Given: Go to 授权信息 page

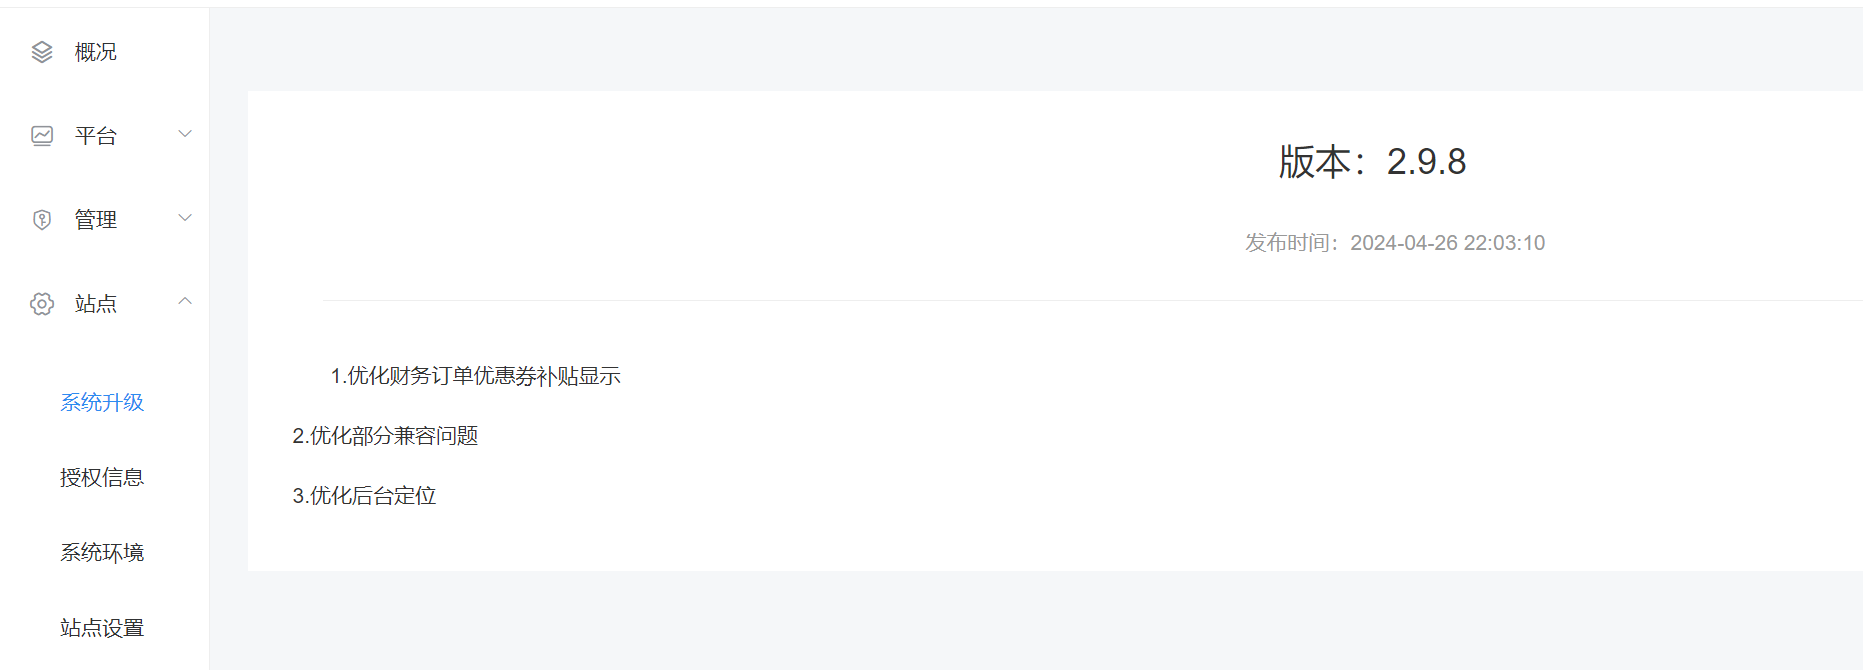Looking at the screenshot, I should pos(102,477).
